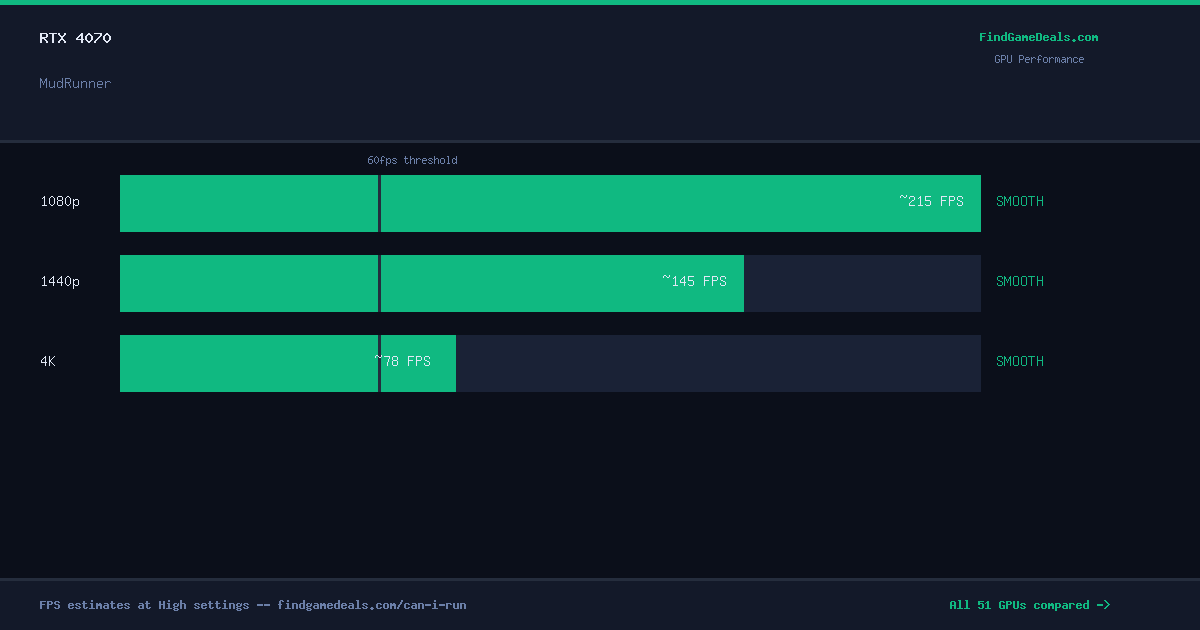Click the 1080p resolution label
The height and width of the screenshot is (630, 1200).
pyautogui.click(x=60, y=202)
